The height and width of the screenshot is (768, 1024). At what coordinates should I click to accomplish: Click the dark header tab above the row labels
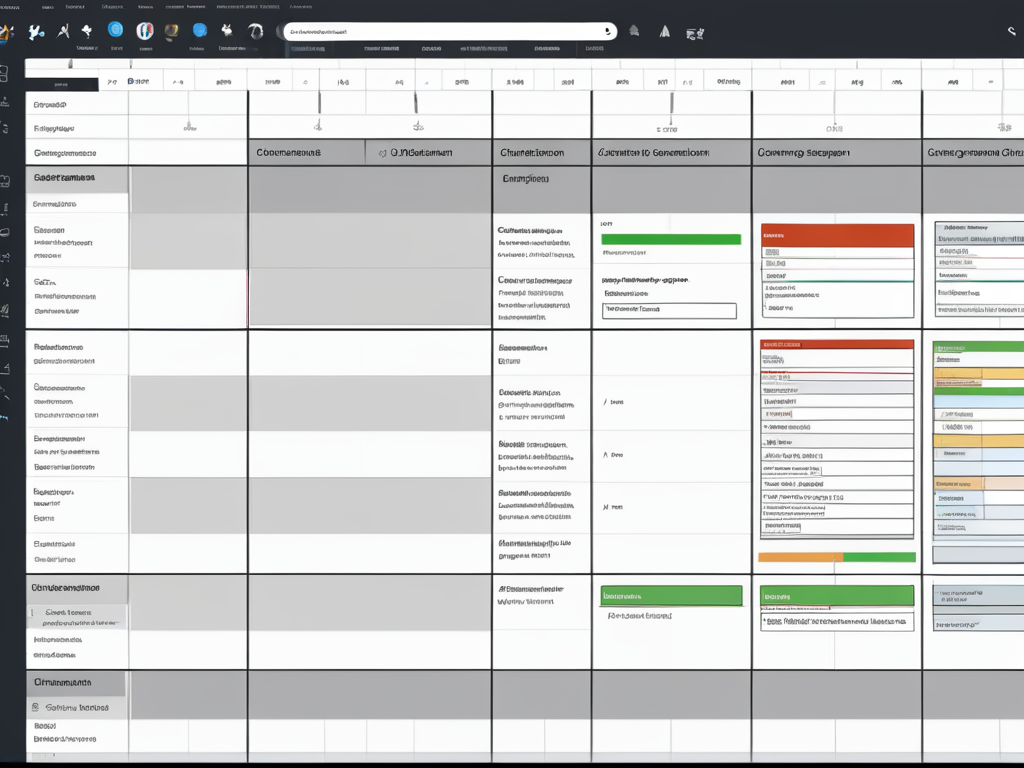click(x=62, y=85)
